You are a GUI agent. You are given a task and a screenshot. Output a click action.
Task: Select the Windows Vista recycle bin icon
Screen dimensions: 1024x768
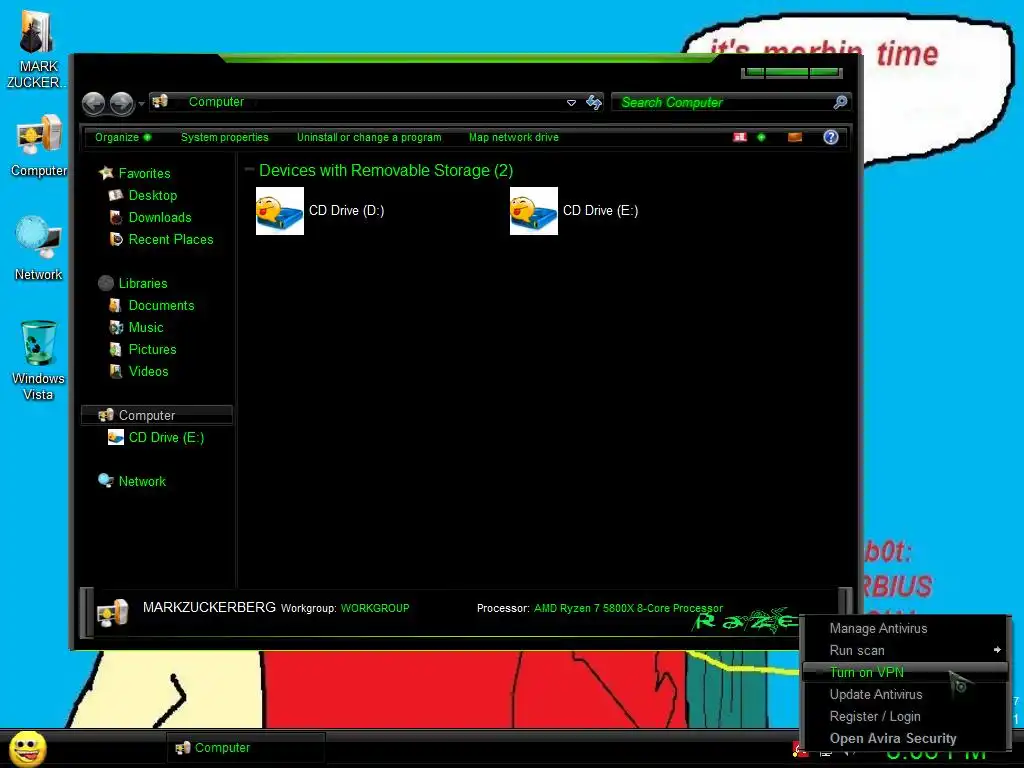click(38, 360)
